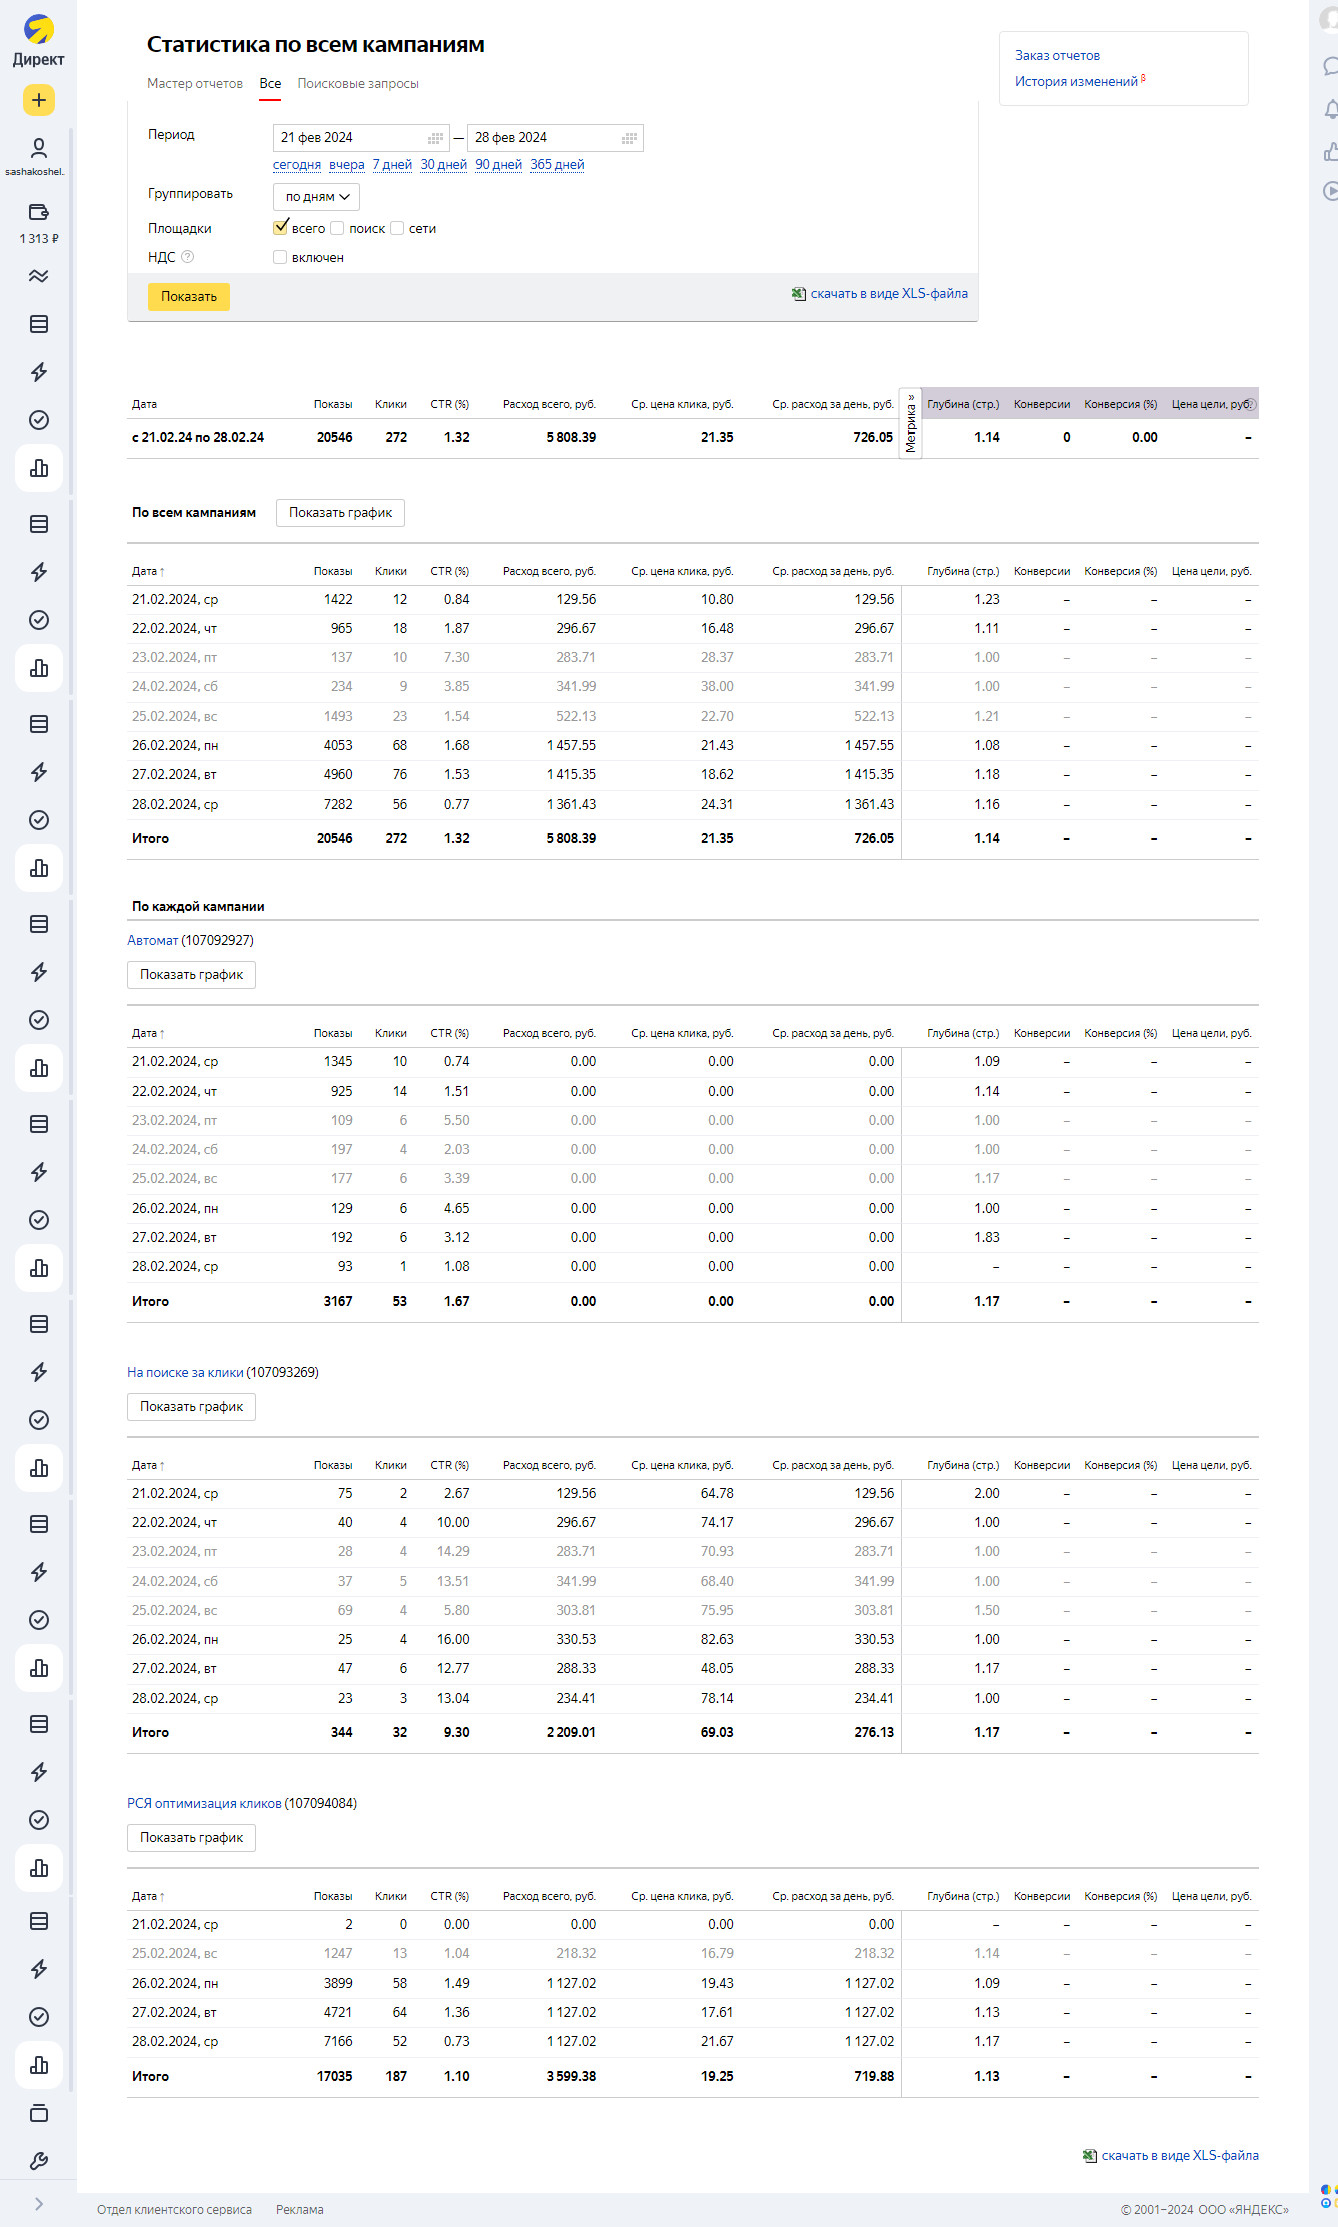
Task: Open the Автомат campaign link
Action: coord(152,941)
